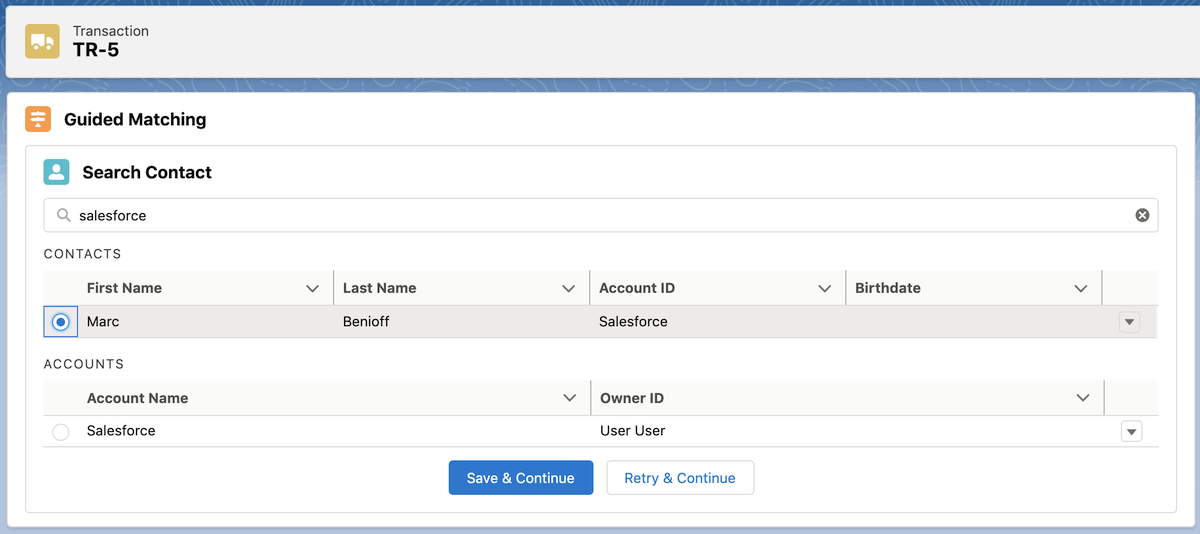Show row actions for Salesforce account
The height and width of the screenshot is (534, 1200).
[1131, 432]
